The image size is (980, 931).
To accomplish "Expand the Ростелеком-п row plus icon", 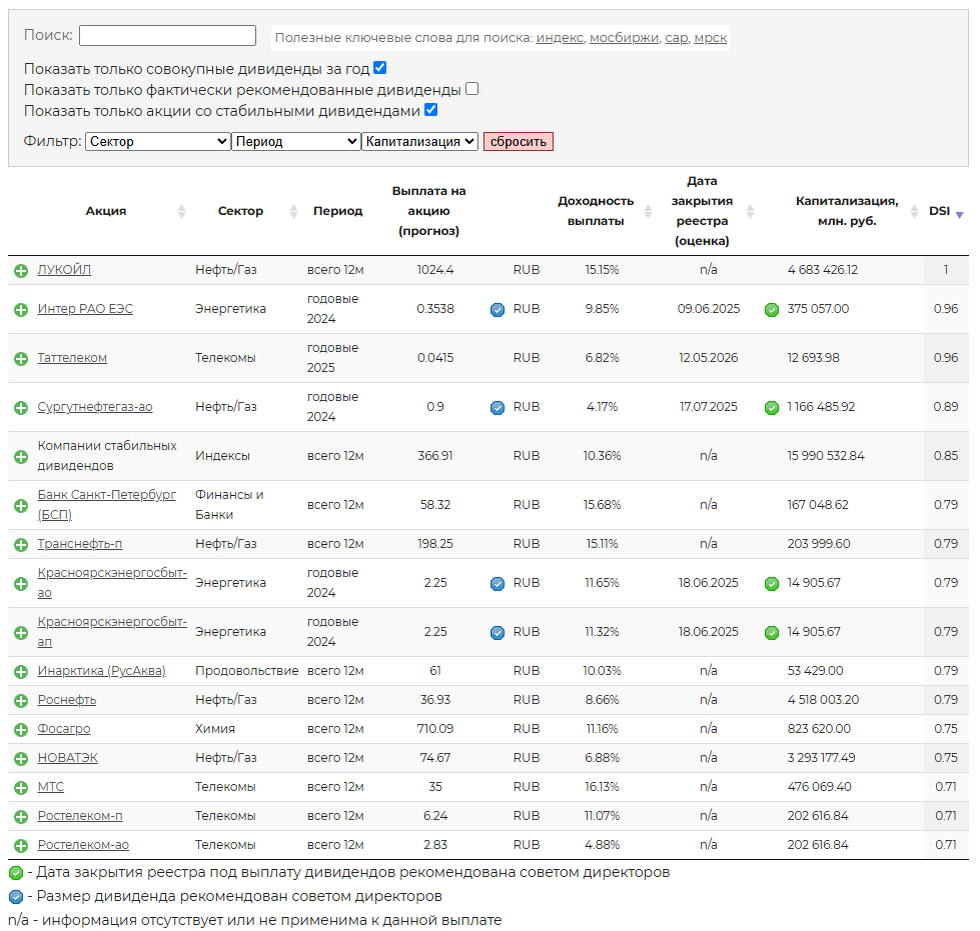I will click(x=21, y=817).
